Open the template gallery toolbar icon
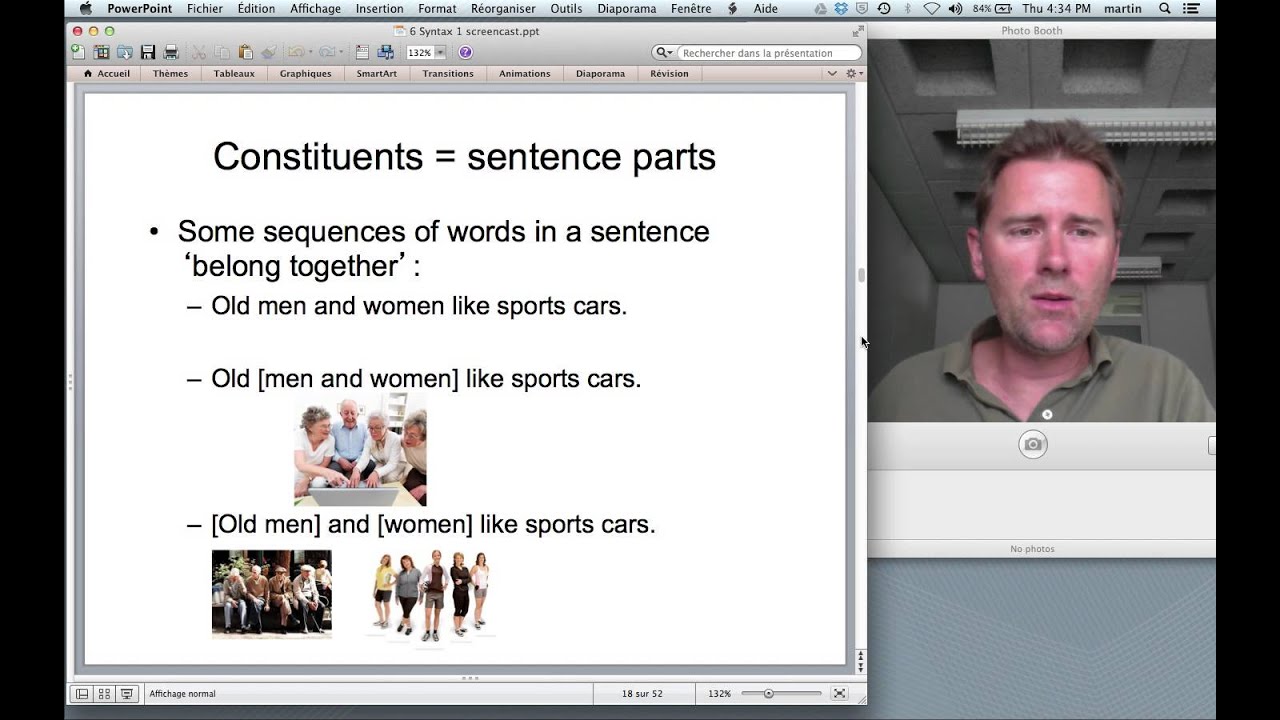 coord(101,52)
